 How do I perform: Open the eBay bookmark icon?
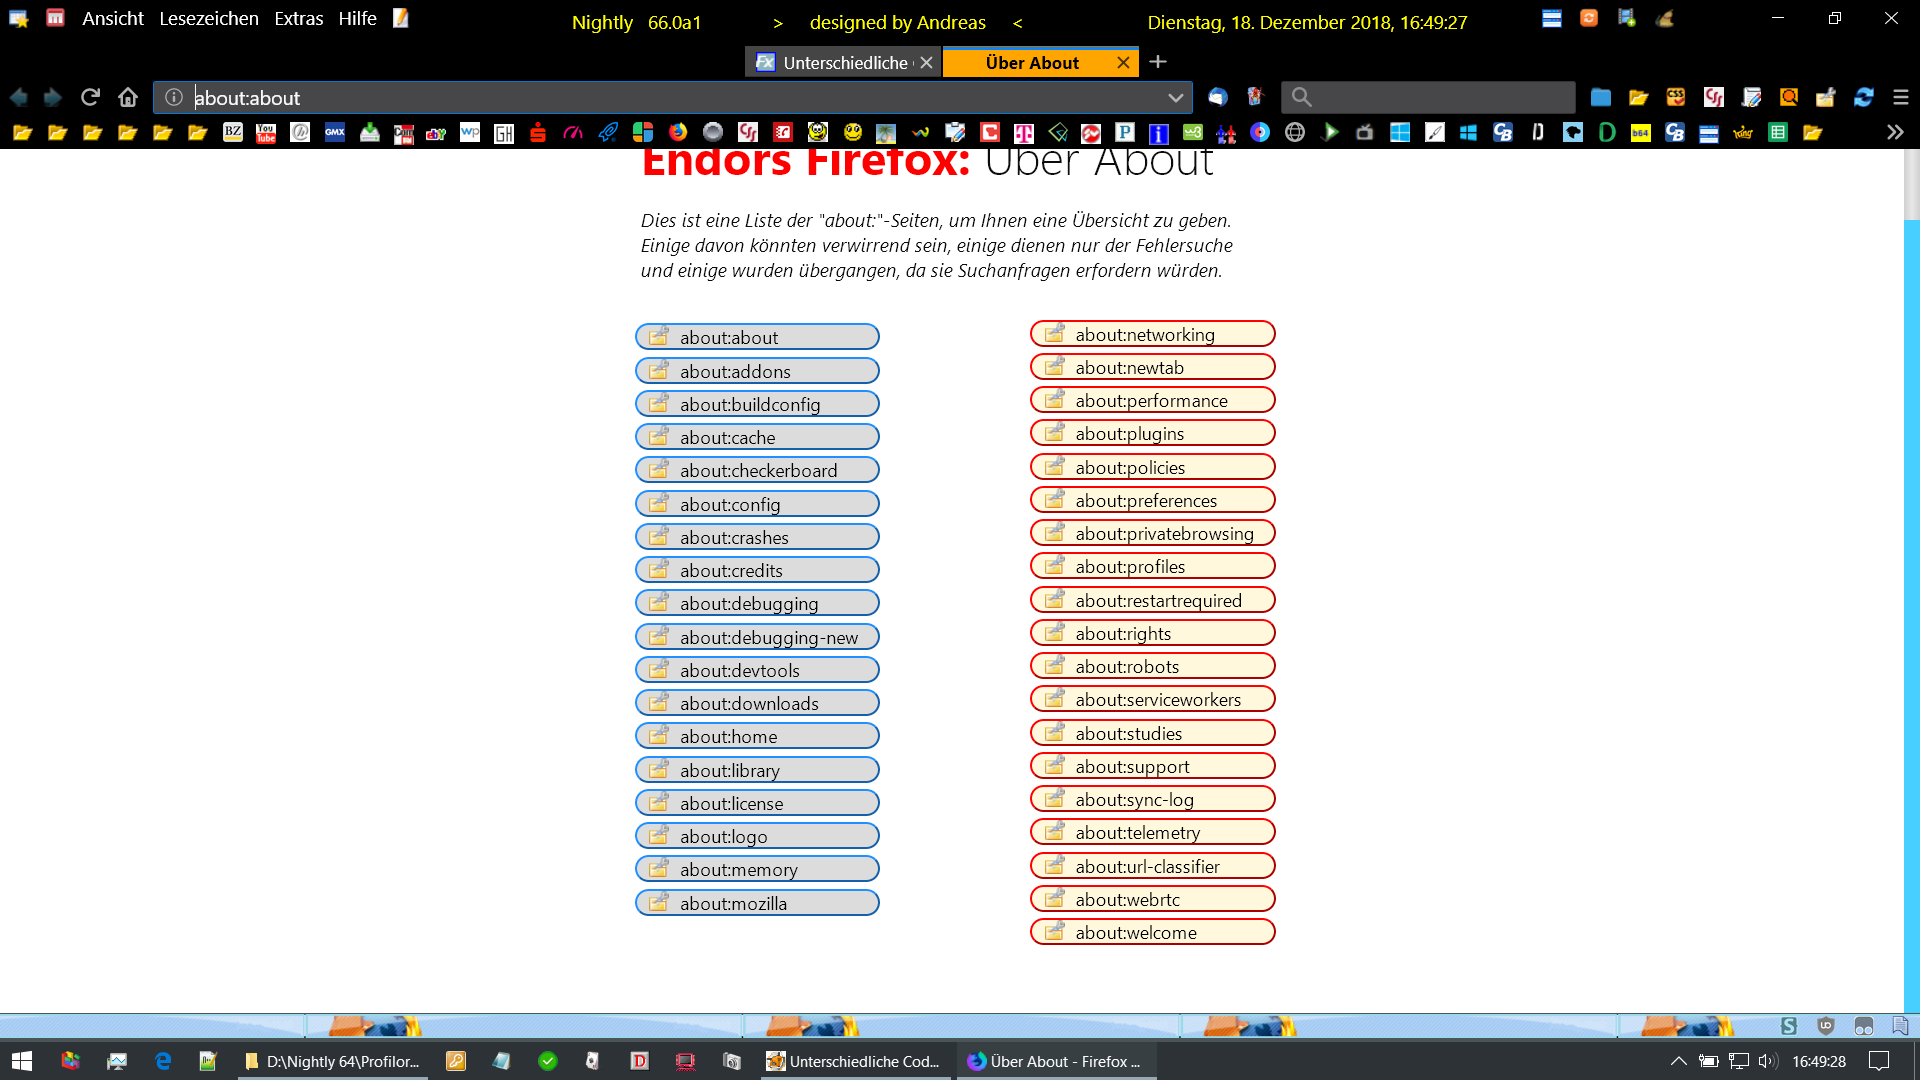coord(436,132)
